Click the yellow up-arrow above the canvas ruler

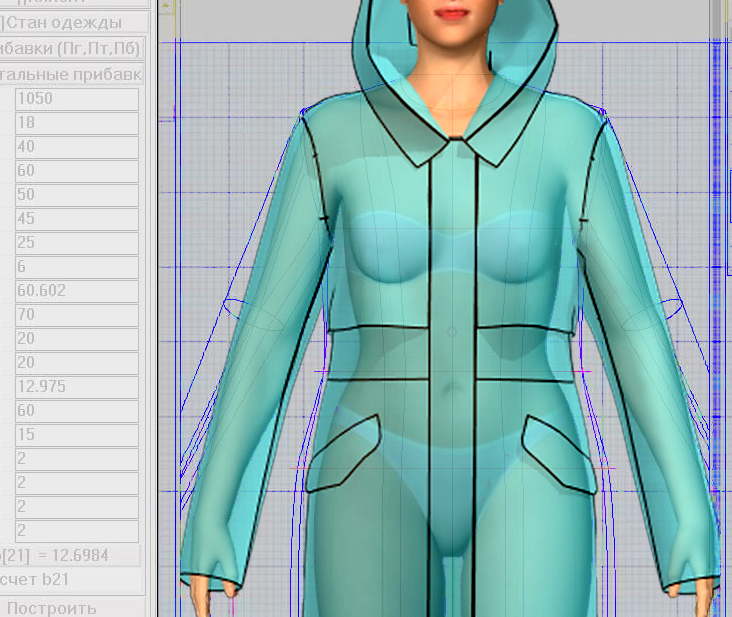click(166, 6)
